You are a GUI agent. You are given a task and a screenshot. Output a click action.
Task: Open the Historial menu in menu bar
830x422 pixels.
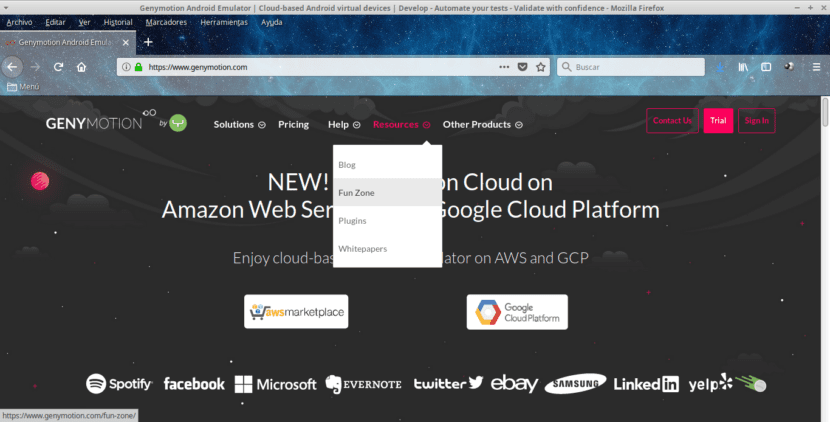point(118,21)
